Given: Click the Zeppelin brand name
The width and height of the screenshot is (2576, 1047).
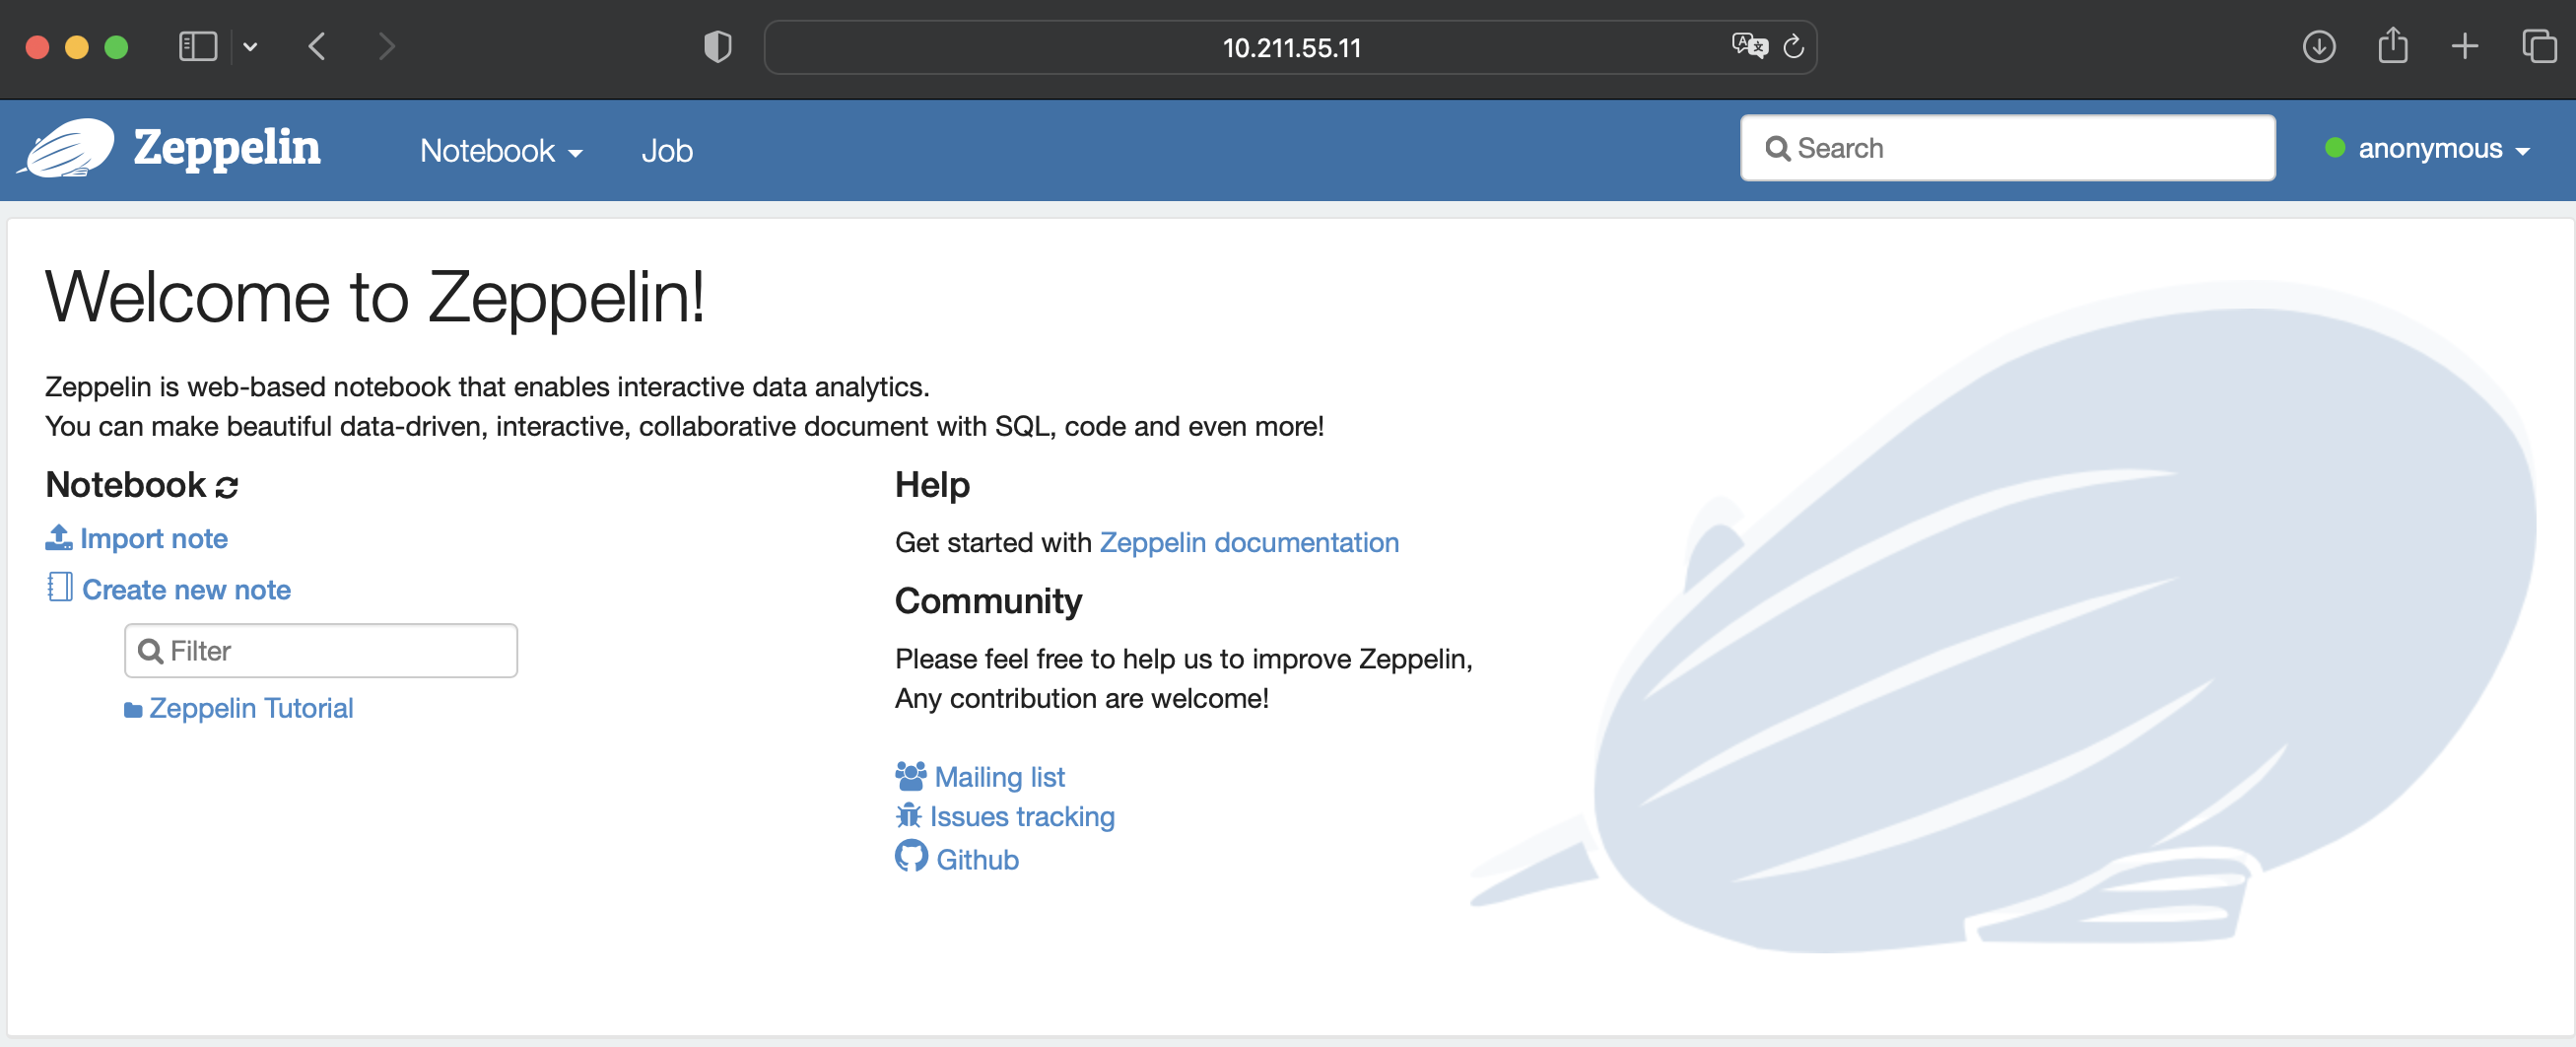Looking at the screenshot, I should pyautogui.click(x=227, y=148).
